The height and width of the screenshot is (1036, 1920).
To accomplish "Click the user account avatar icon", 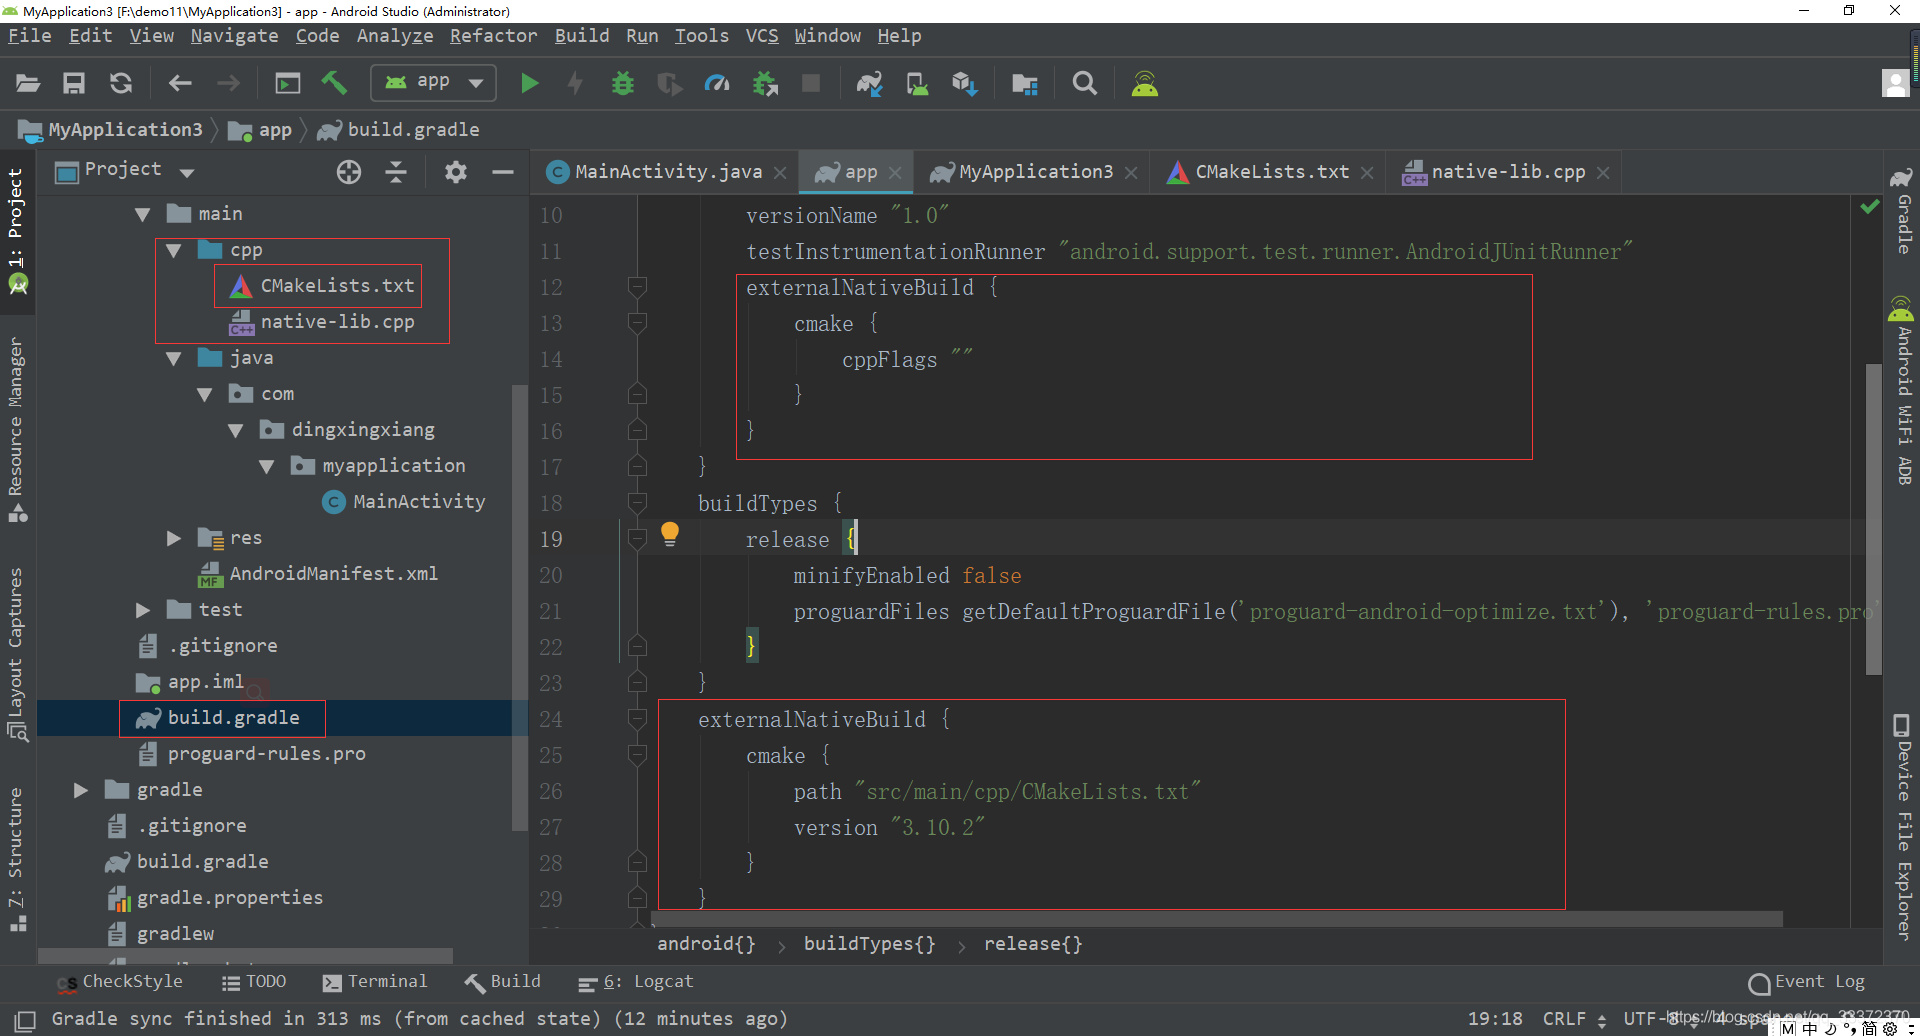I will 1895,83.
